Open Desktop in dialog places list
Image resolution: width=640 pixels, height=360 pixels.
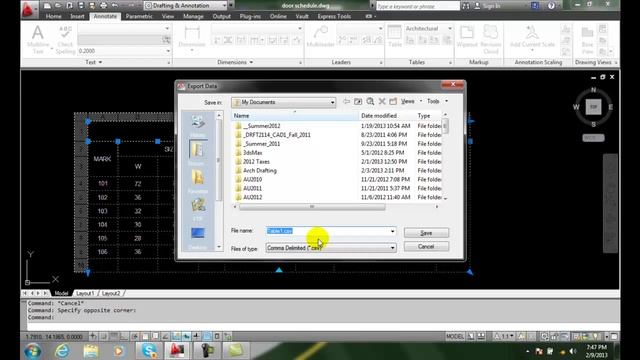click(x=198, y=237)
